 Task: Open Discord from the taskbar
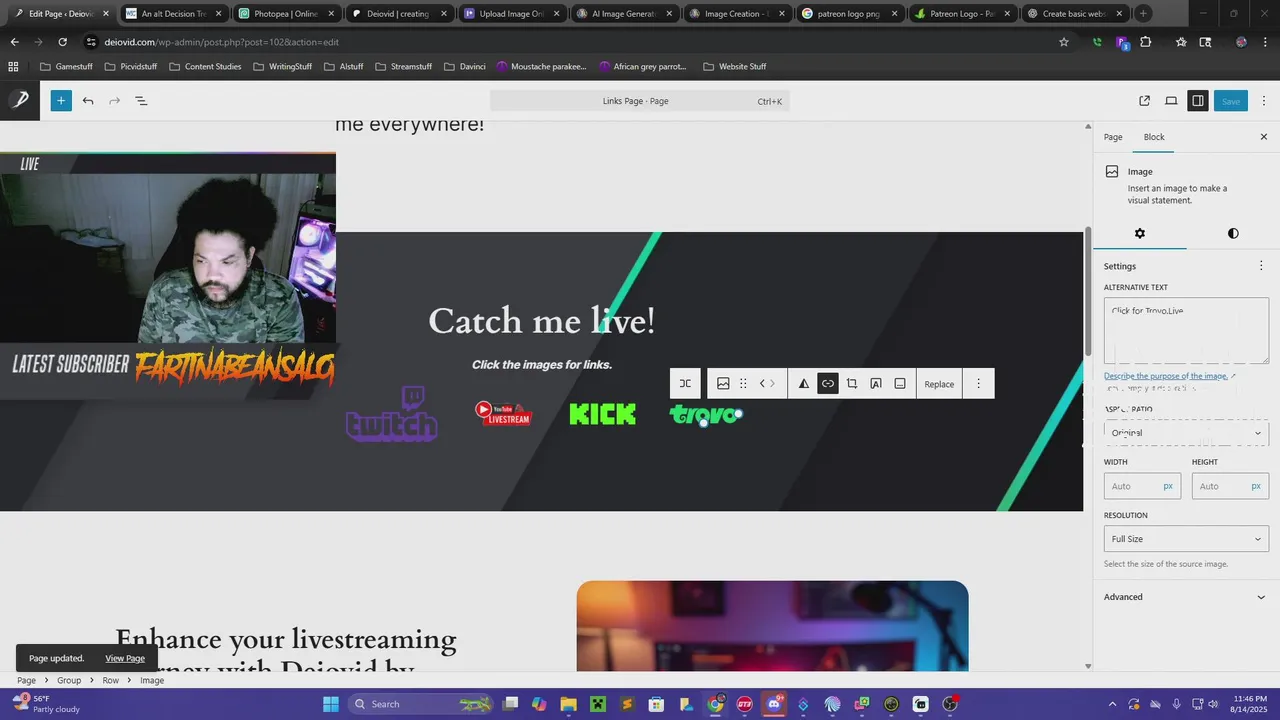point(774,704)
